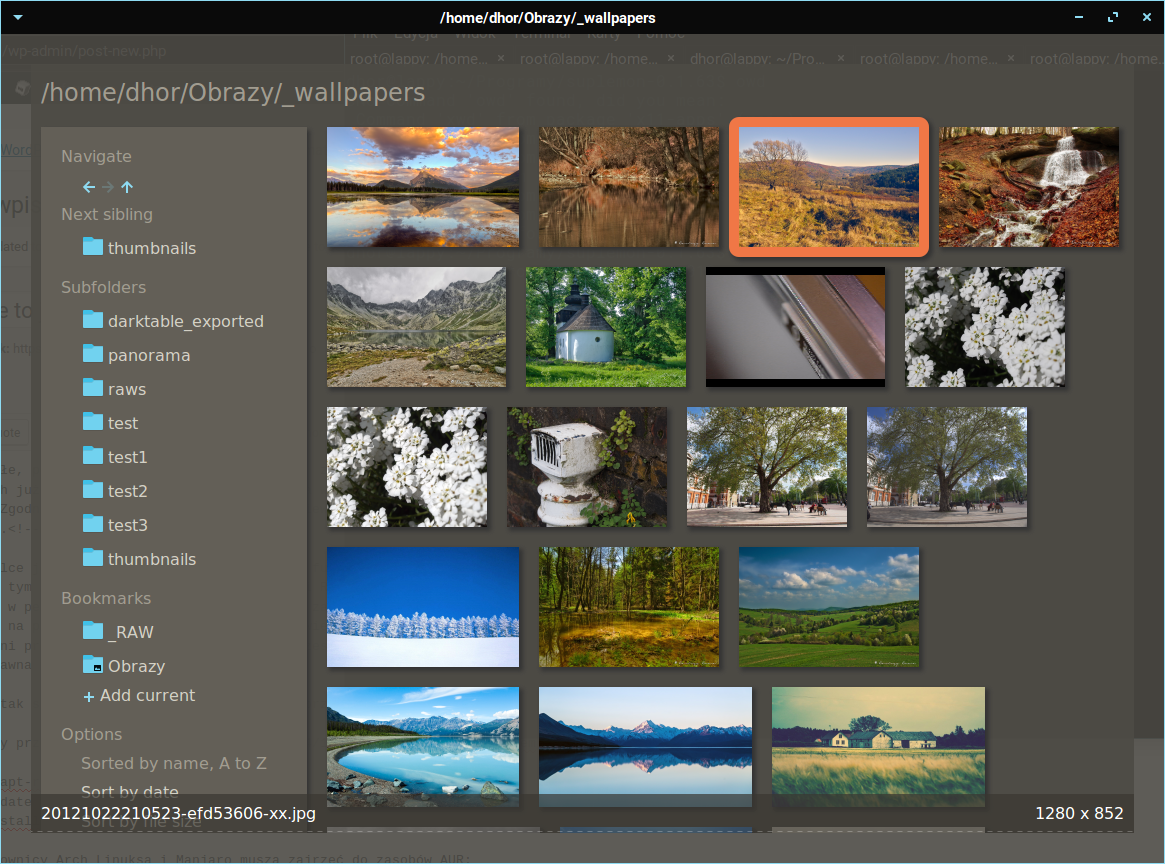
Task: Select the old white vent on brick thumbnail
Action: coord(587,467)
